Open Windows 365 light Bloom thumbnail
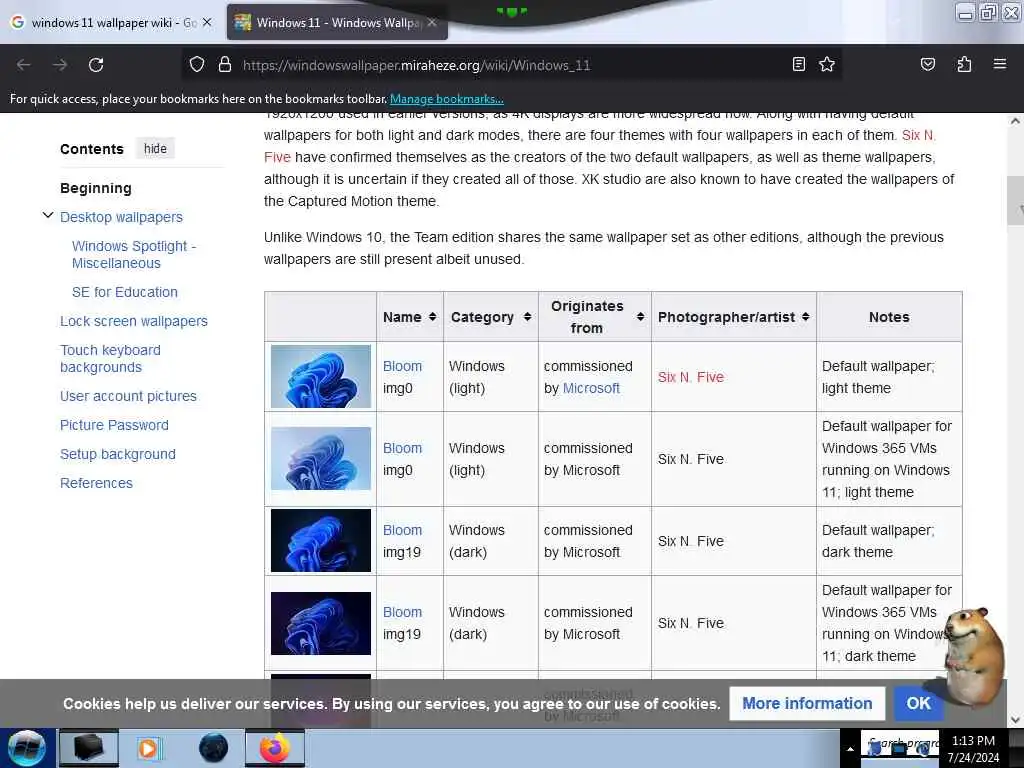This screenshot has height=768, width=1024. pyautogui.click(x=321, y=458)
